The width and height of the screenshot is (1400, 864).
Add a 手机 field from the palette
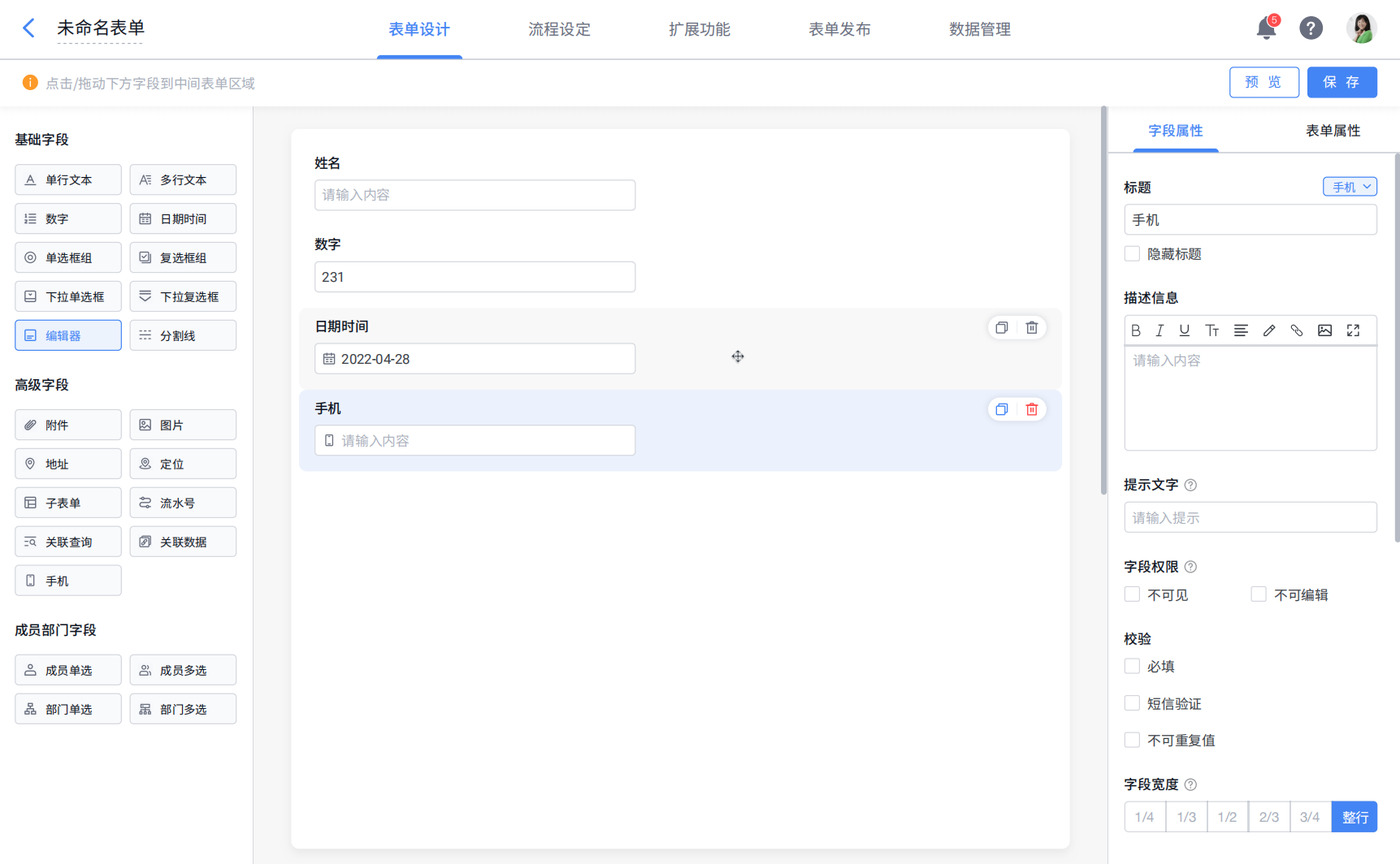68,580
